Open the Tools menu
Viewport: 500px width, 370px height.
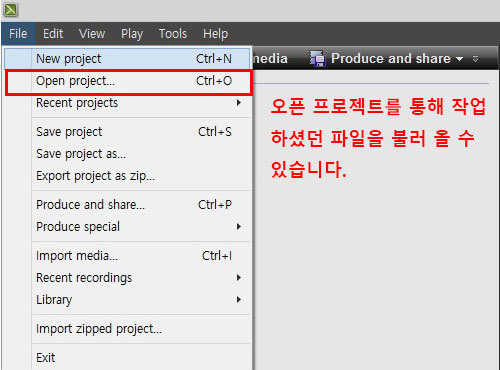(x=173, y=34)
